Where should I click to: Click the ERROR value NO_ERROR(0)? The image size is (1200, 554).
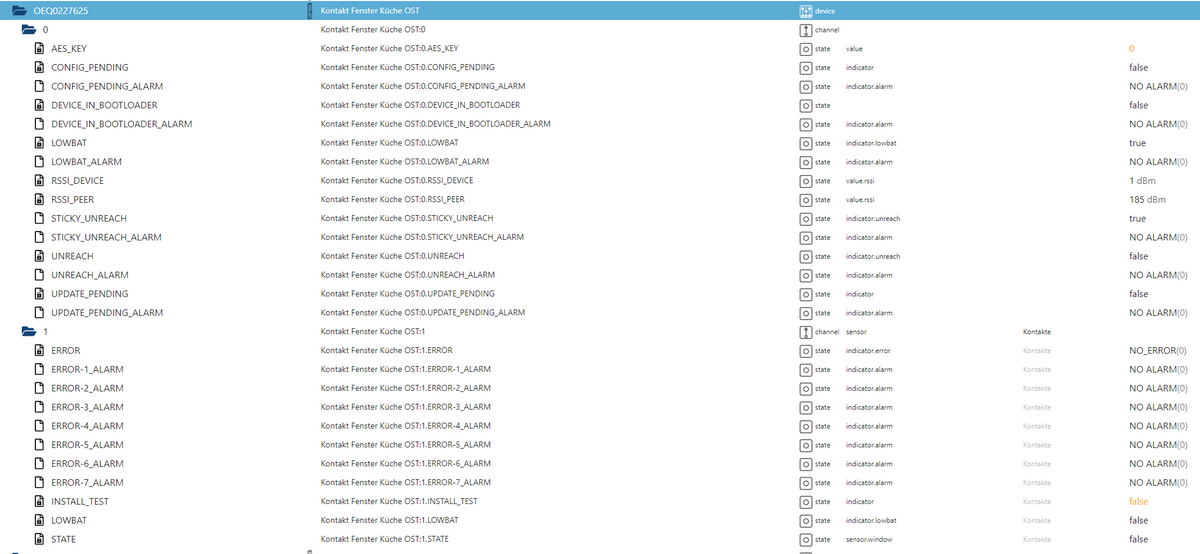pos(1158,351)
